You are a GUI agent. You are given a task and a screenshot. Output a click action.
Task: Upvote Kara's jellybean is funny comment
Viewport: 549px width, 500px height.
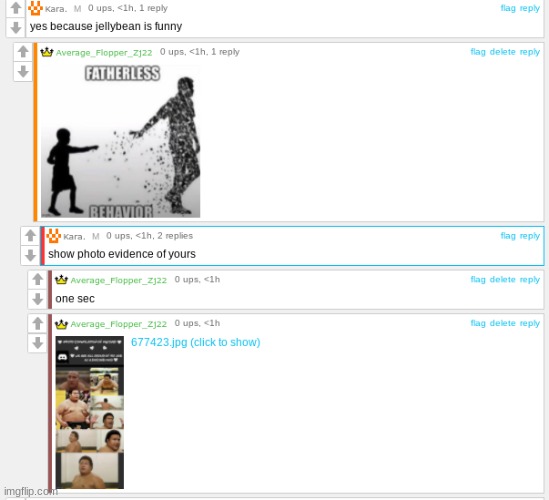point(15,8)
